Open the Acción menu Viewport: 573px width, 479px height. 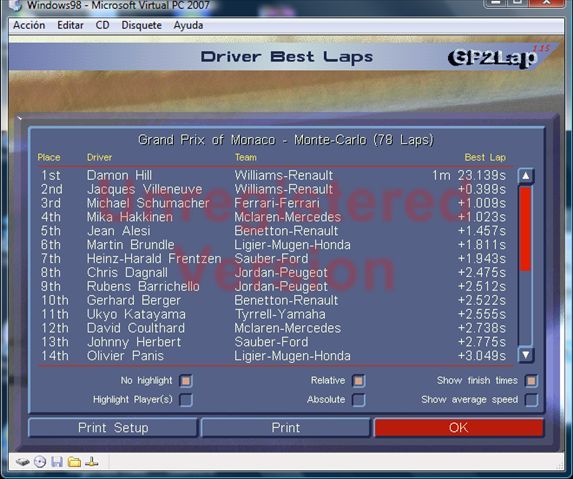point(29,25)
